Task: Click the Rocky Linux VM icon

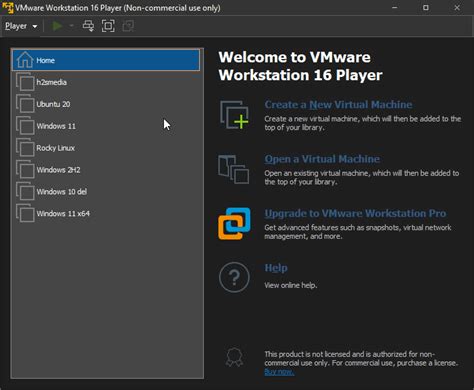Action: [25, 148]
